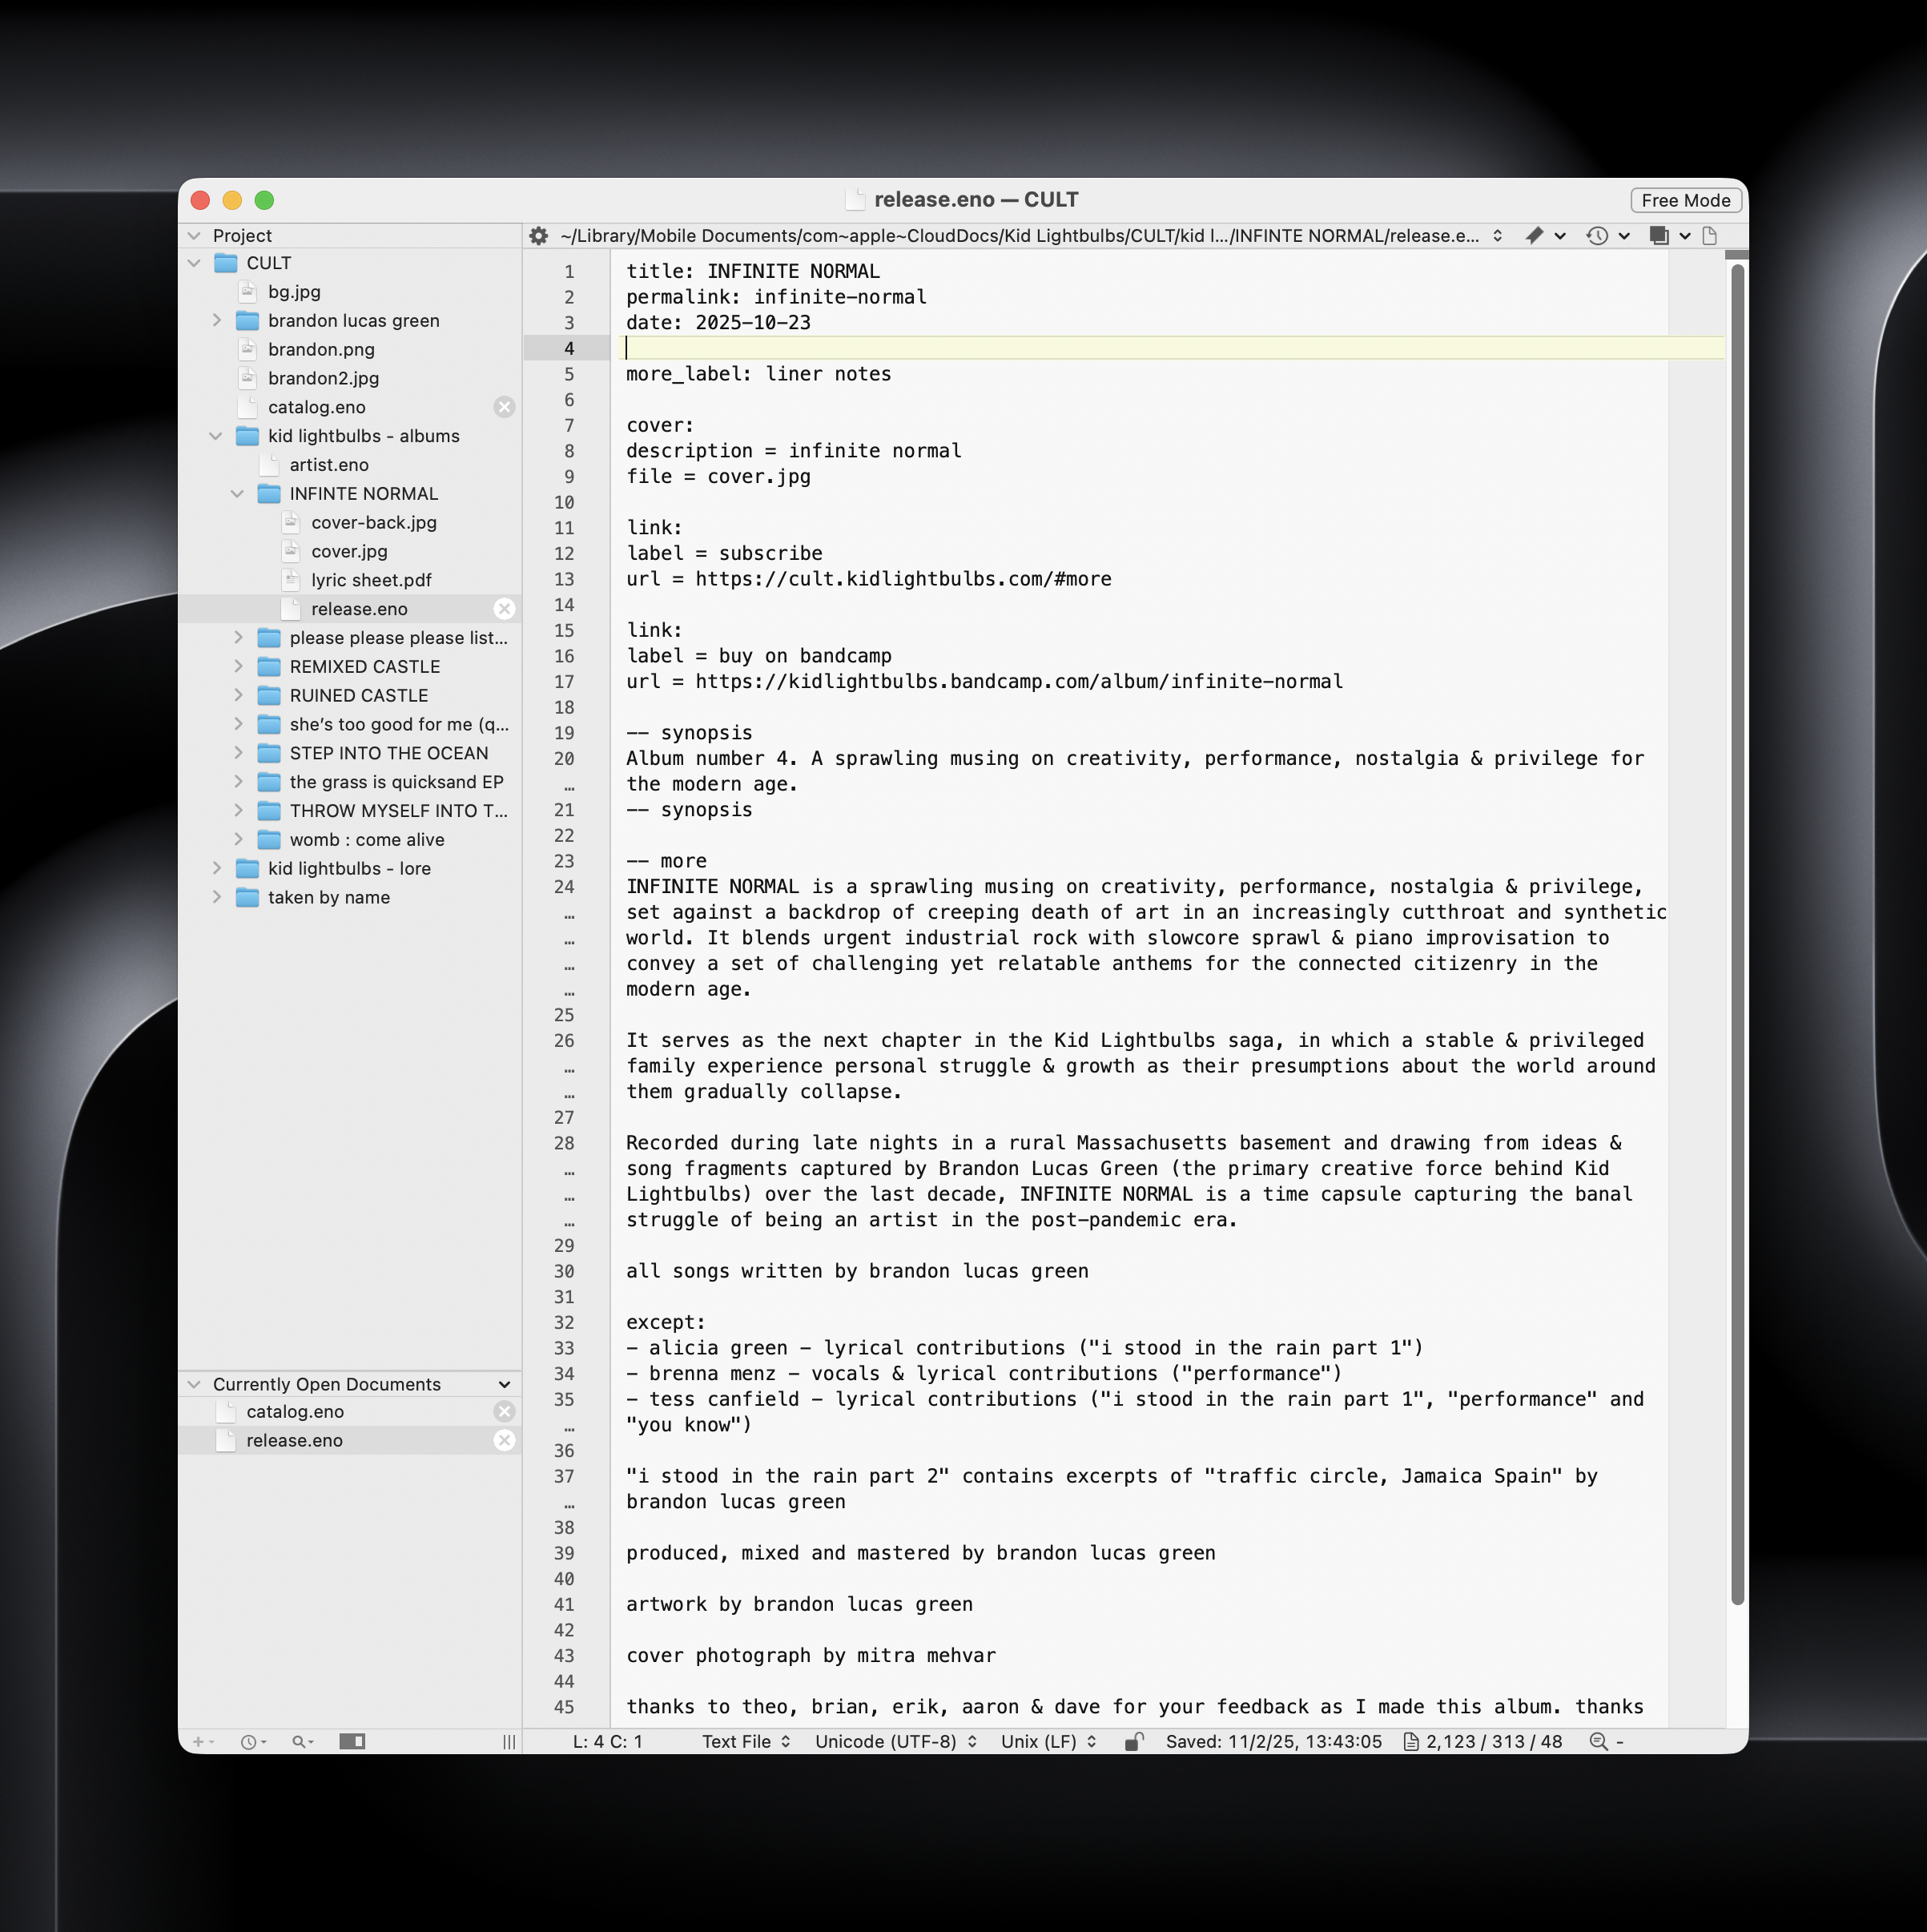1927x1932 pixels.
Task: Open the Unicode (UTF-8) encoding dropdown
Action: click(x=895, y=1742)
